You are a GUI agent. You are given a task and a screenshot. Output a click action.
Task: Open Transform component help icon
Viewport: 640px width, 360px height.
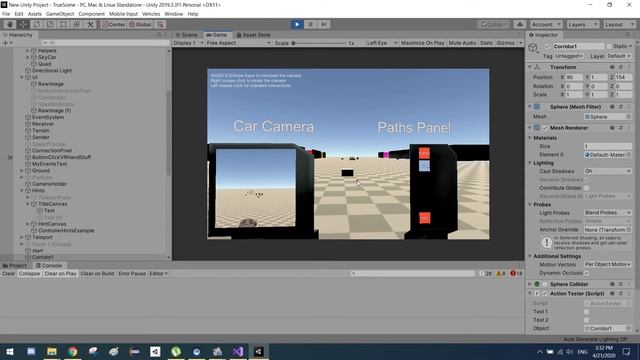[x=612, y=67]
